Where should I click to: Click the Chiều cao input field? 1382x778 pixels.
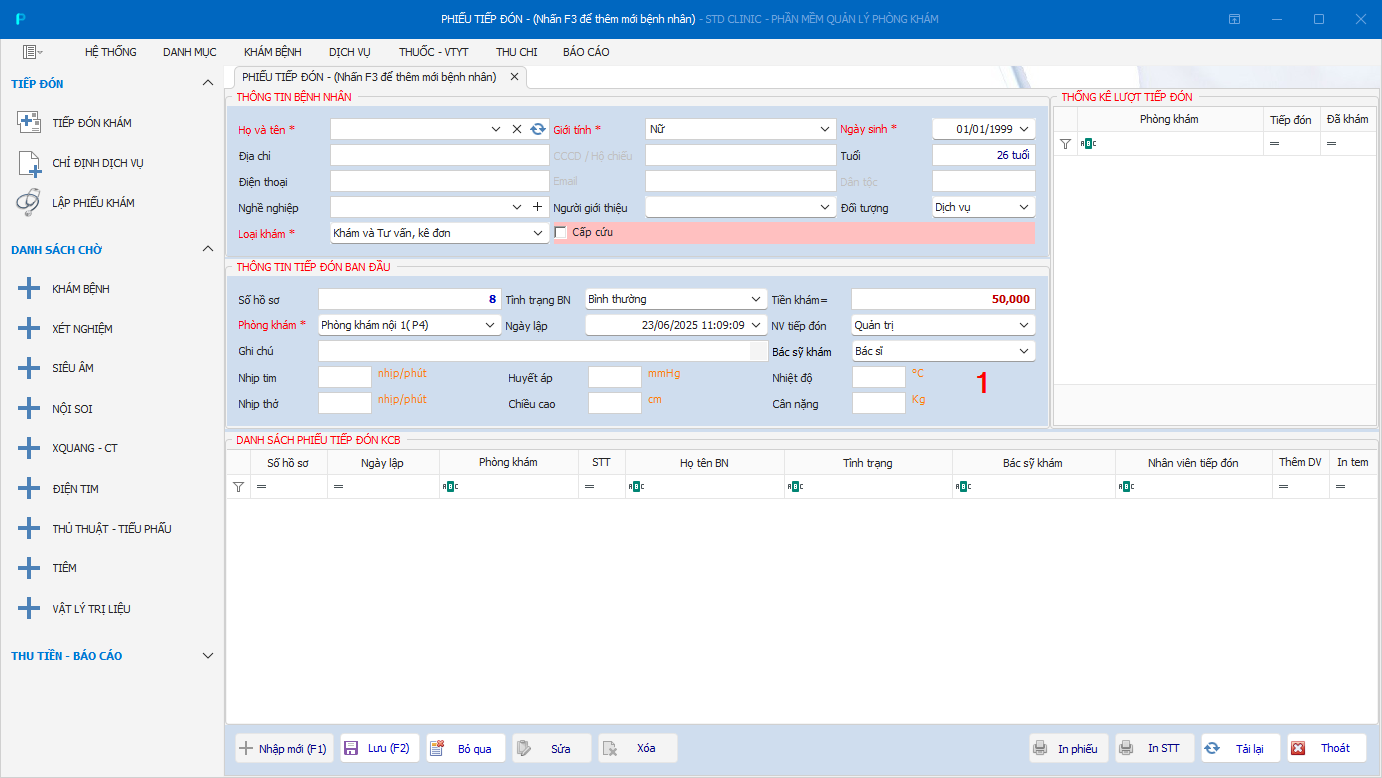point(615,403)
